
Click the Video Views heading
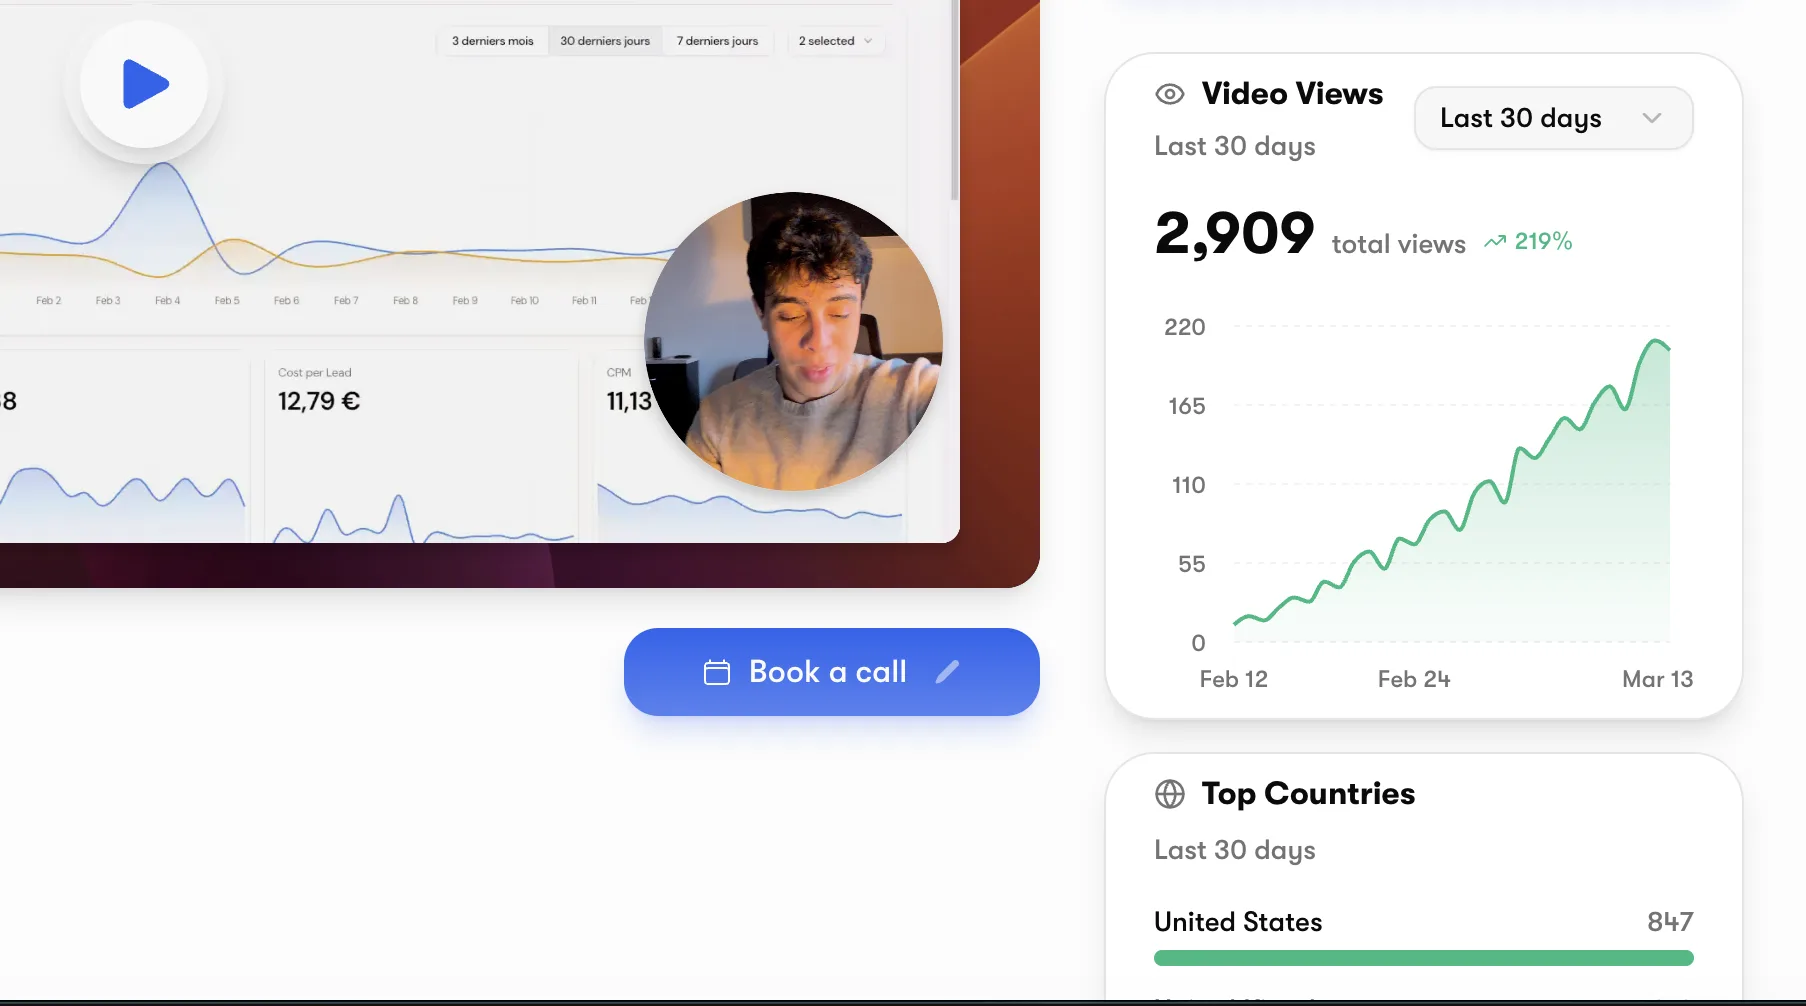1292,94
